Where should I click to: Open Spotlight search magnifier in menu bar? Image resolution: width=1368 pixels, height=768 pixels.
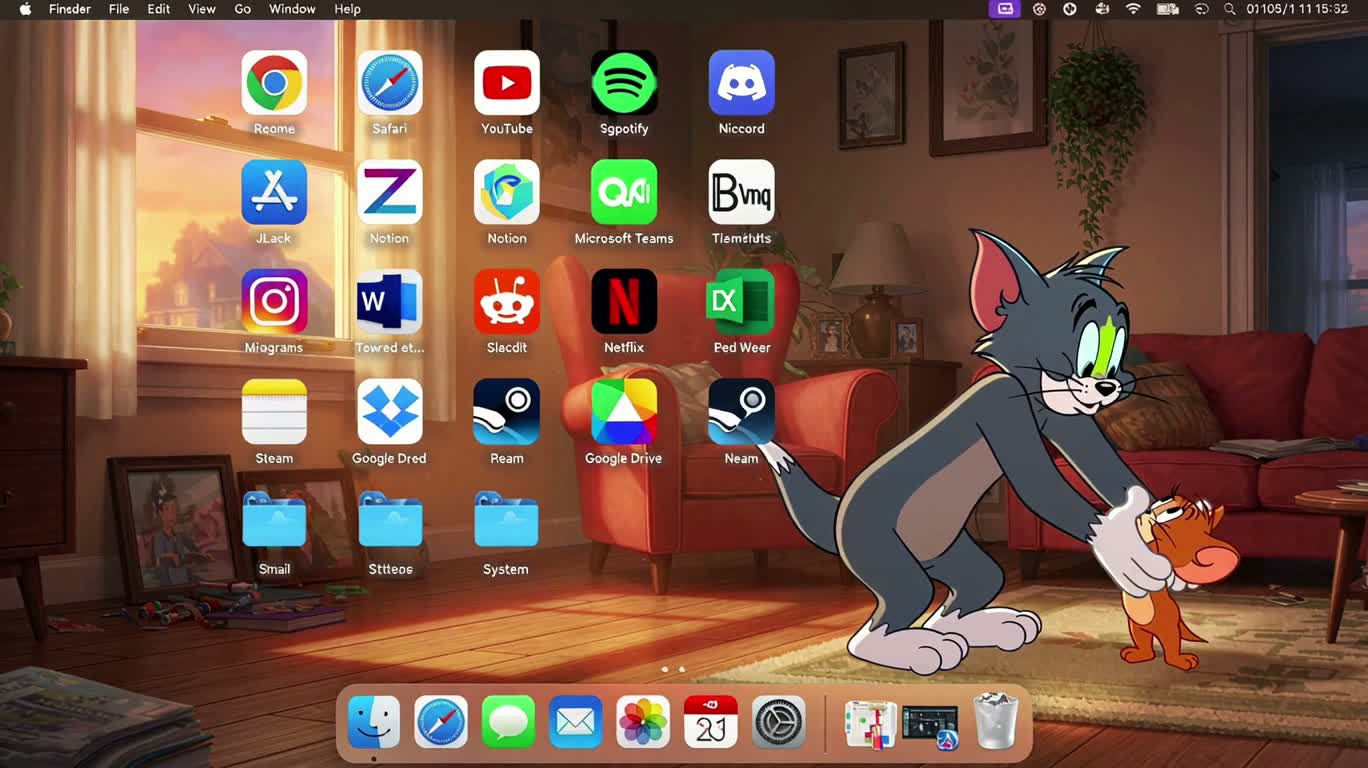tap(1230, 9)
